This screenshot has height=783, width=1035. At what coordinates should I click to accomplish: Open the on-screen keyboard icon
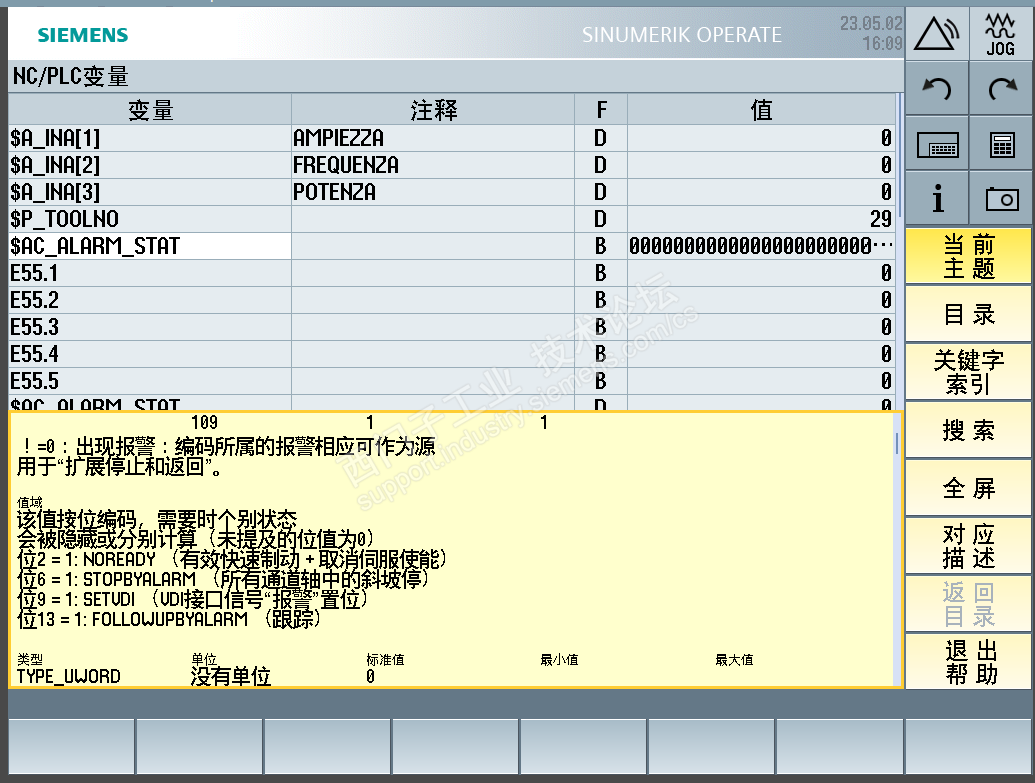pos(936,144)
